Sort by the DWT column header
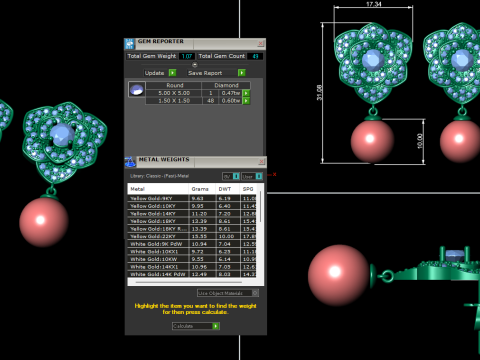This screenshot has height=360, width=480. (228, 189)
